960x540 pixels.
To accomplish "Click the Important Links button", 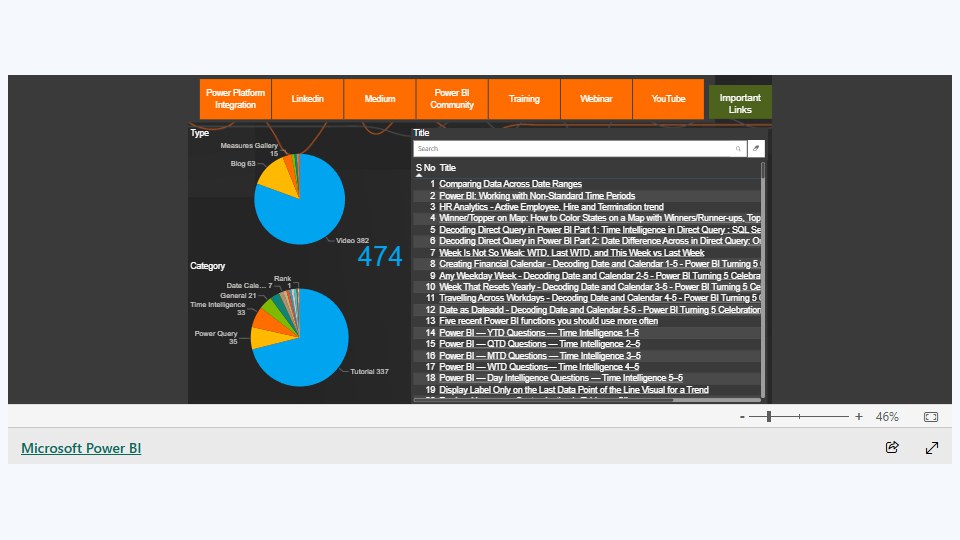I will point(740,102).
